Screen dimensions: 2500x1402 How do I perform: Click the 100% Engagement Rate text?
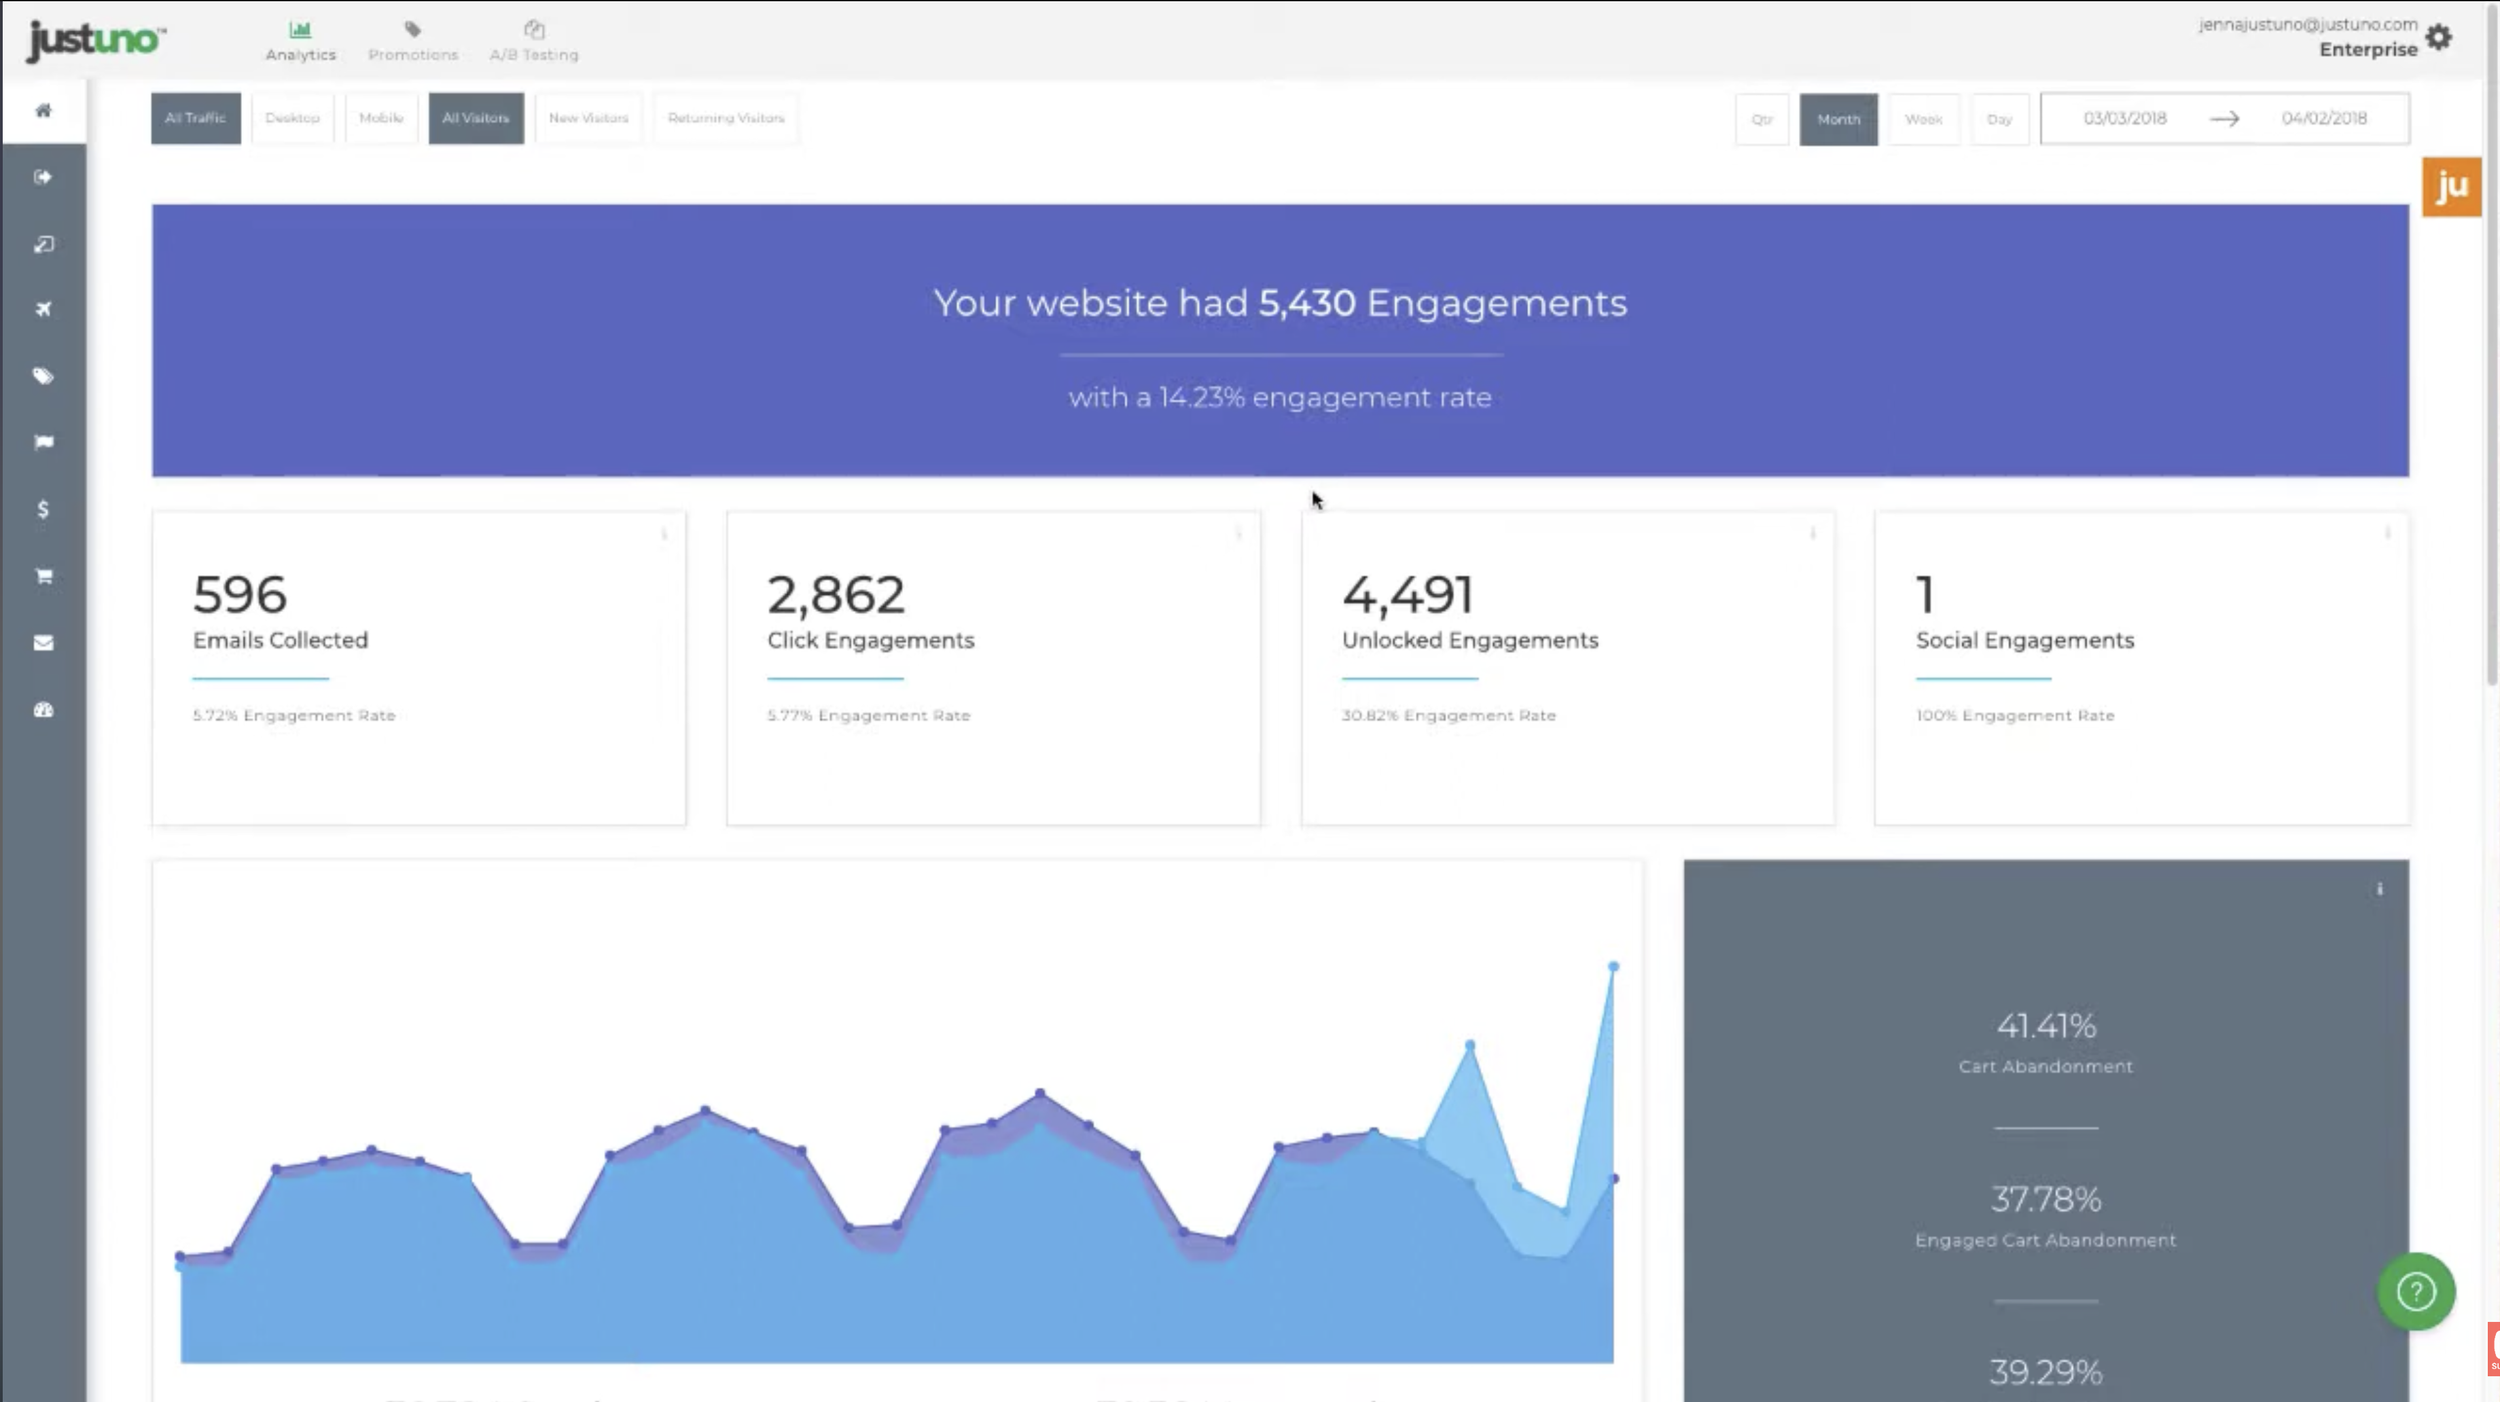[x=2015, y=715]
